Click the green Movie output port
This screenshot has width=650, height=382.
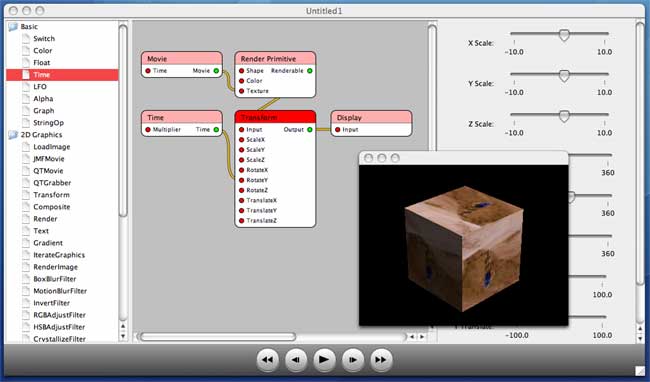[216, 71]
